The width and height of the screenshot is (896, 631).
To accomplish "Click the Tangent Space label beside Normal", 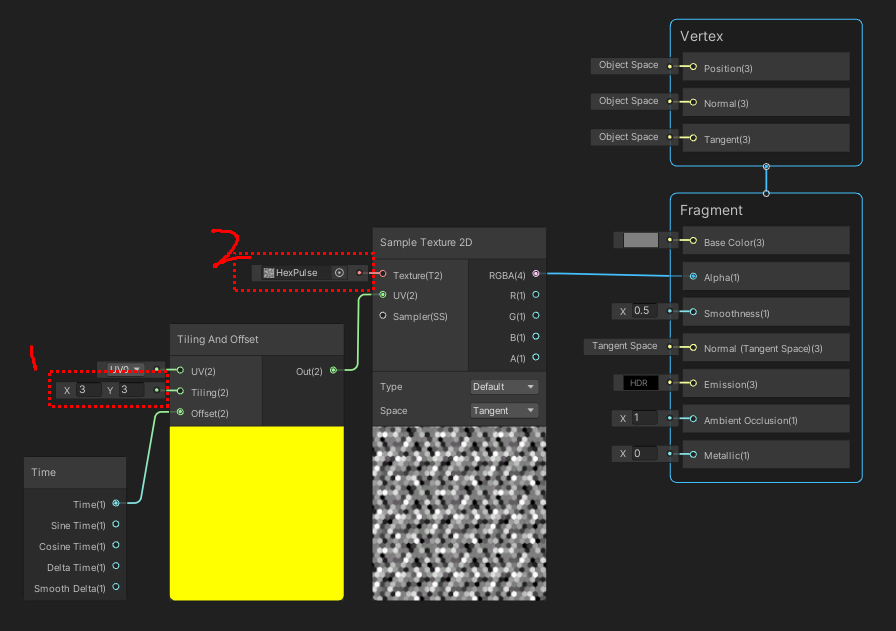I will click(x=625, y=346).
